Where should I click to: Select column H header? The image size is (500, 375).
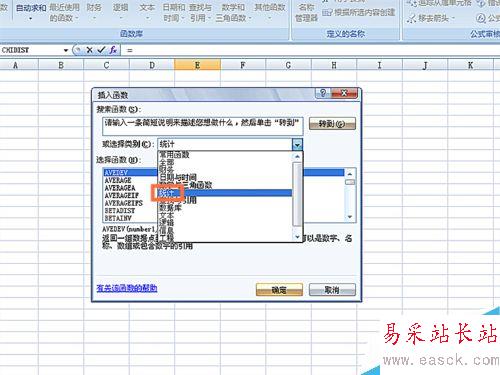[334, 65]
